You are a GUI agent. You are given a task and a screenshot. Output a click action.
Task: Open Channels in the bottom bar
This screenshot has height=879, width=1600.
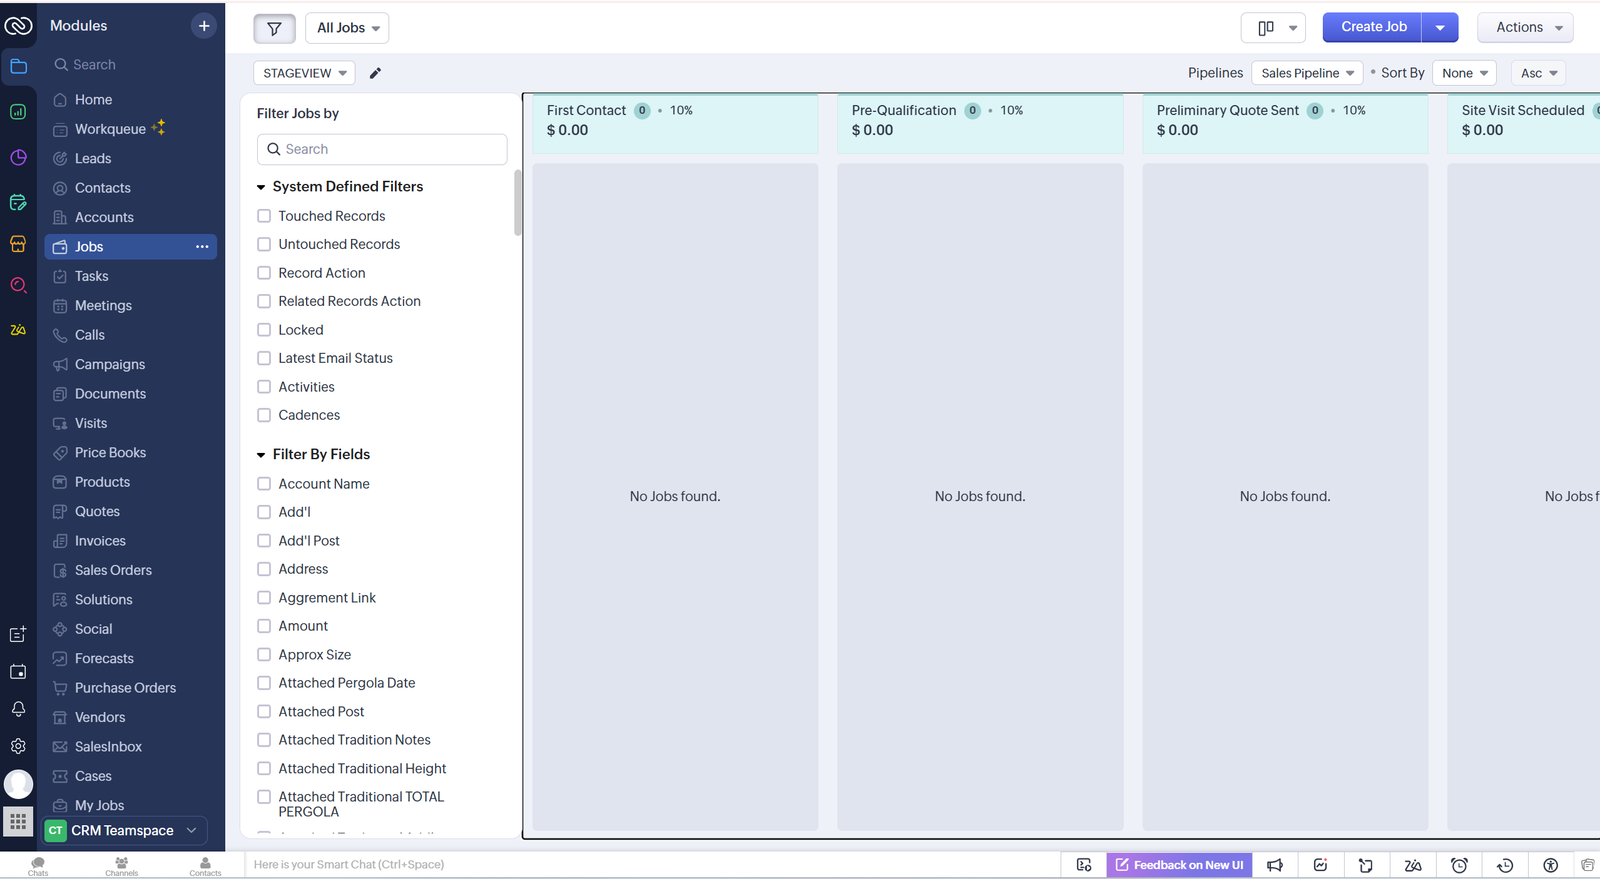point(121,865)
